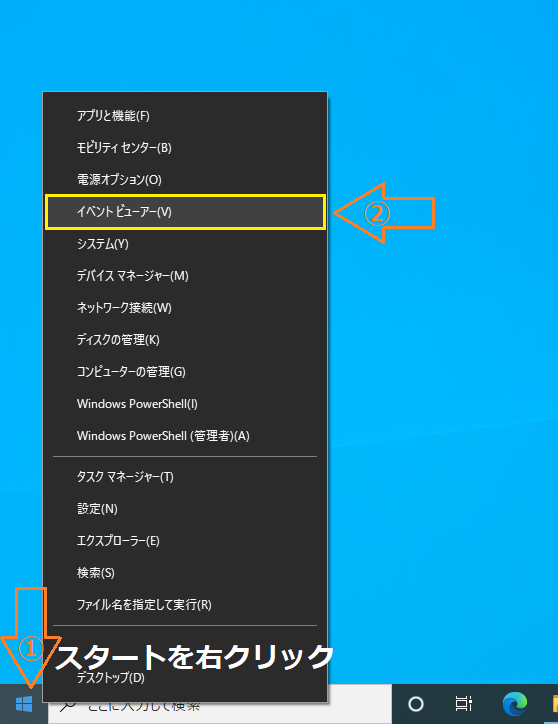Screen dimensions: 558x724
Task: Select システム(Y) menu item
Action: pos(185,244)
